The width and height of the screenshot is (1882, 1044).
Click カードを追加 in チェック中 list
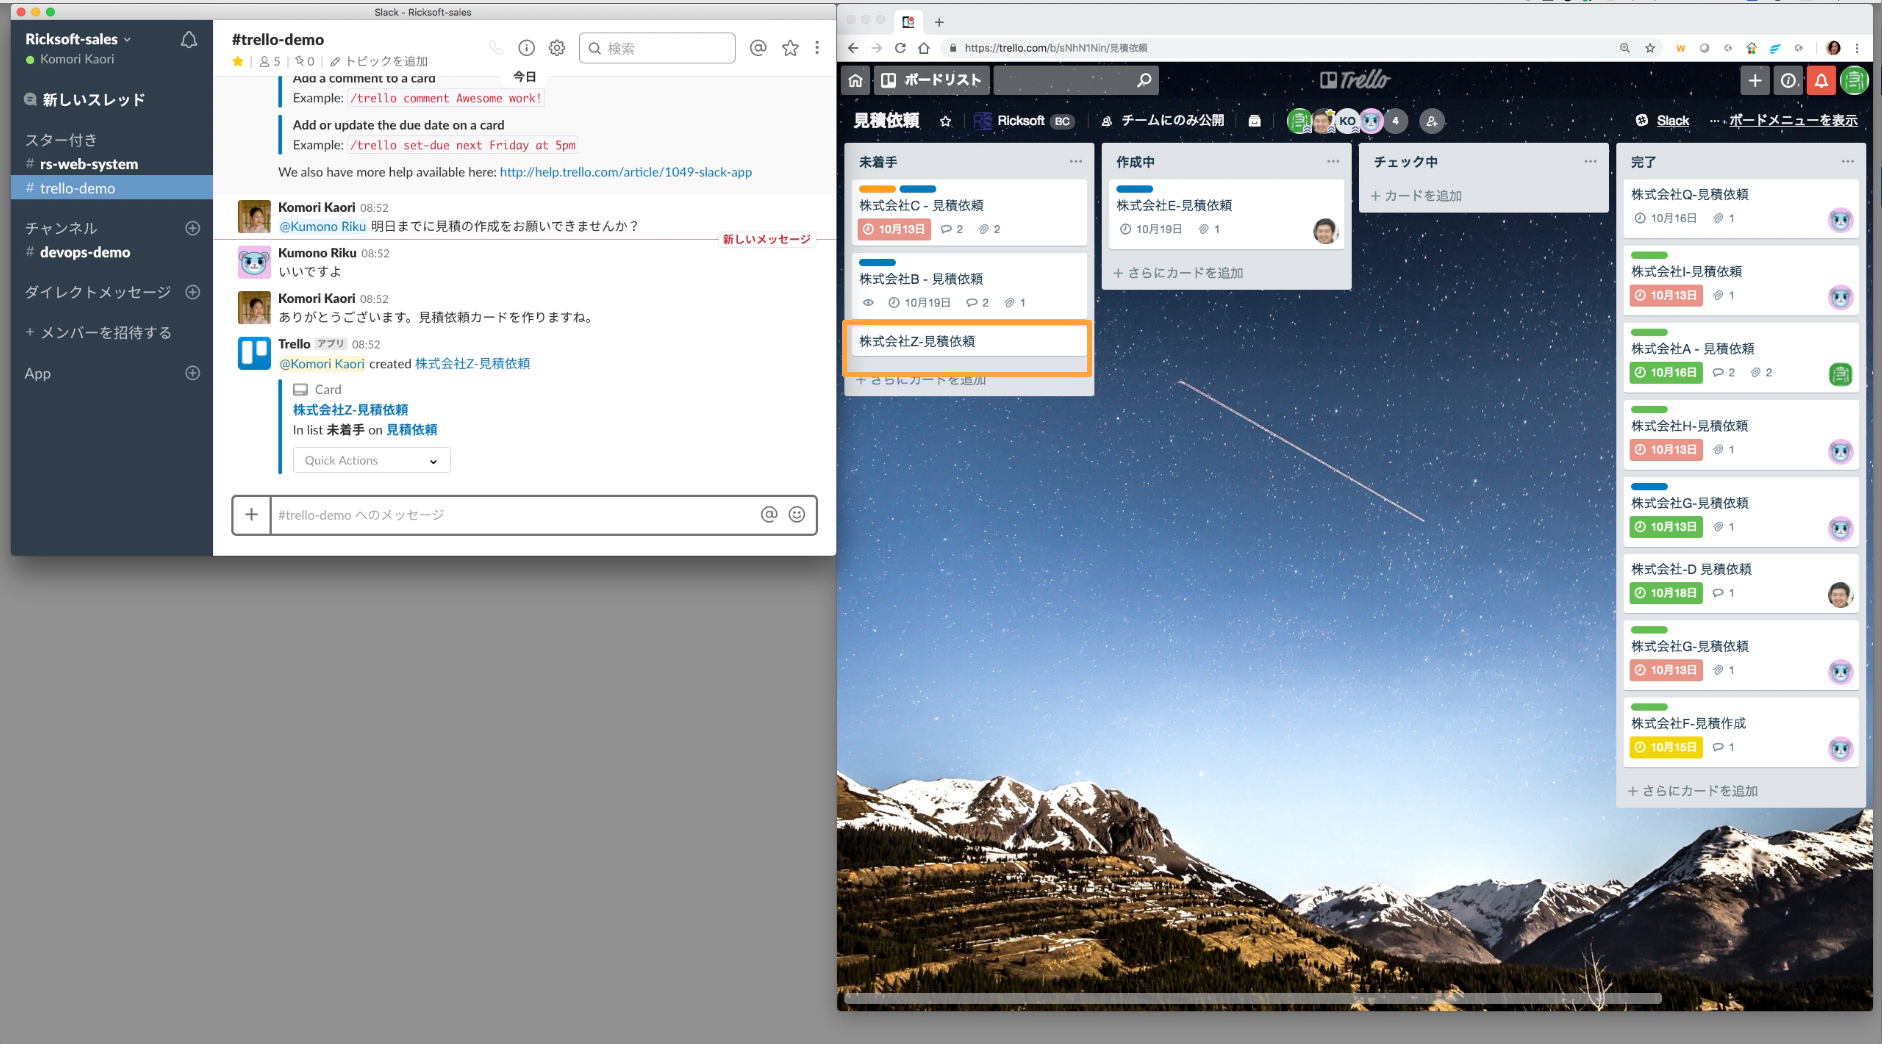click(x=1416, y=196)
